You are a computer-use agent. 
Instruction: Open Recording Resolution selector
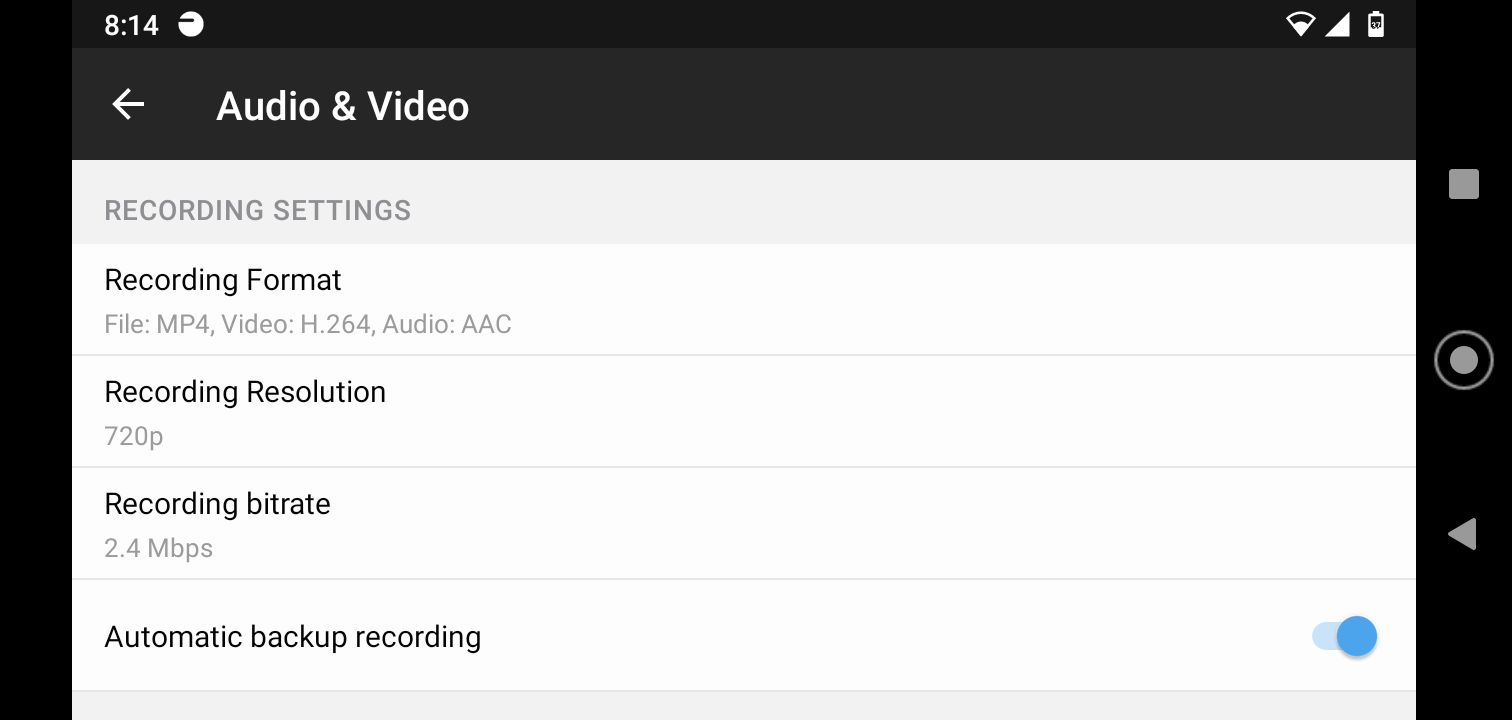600,411
